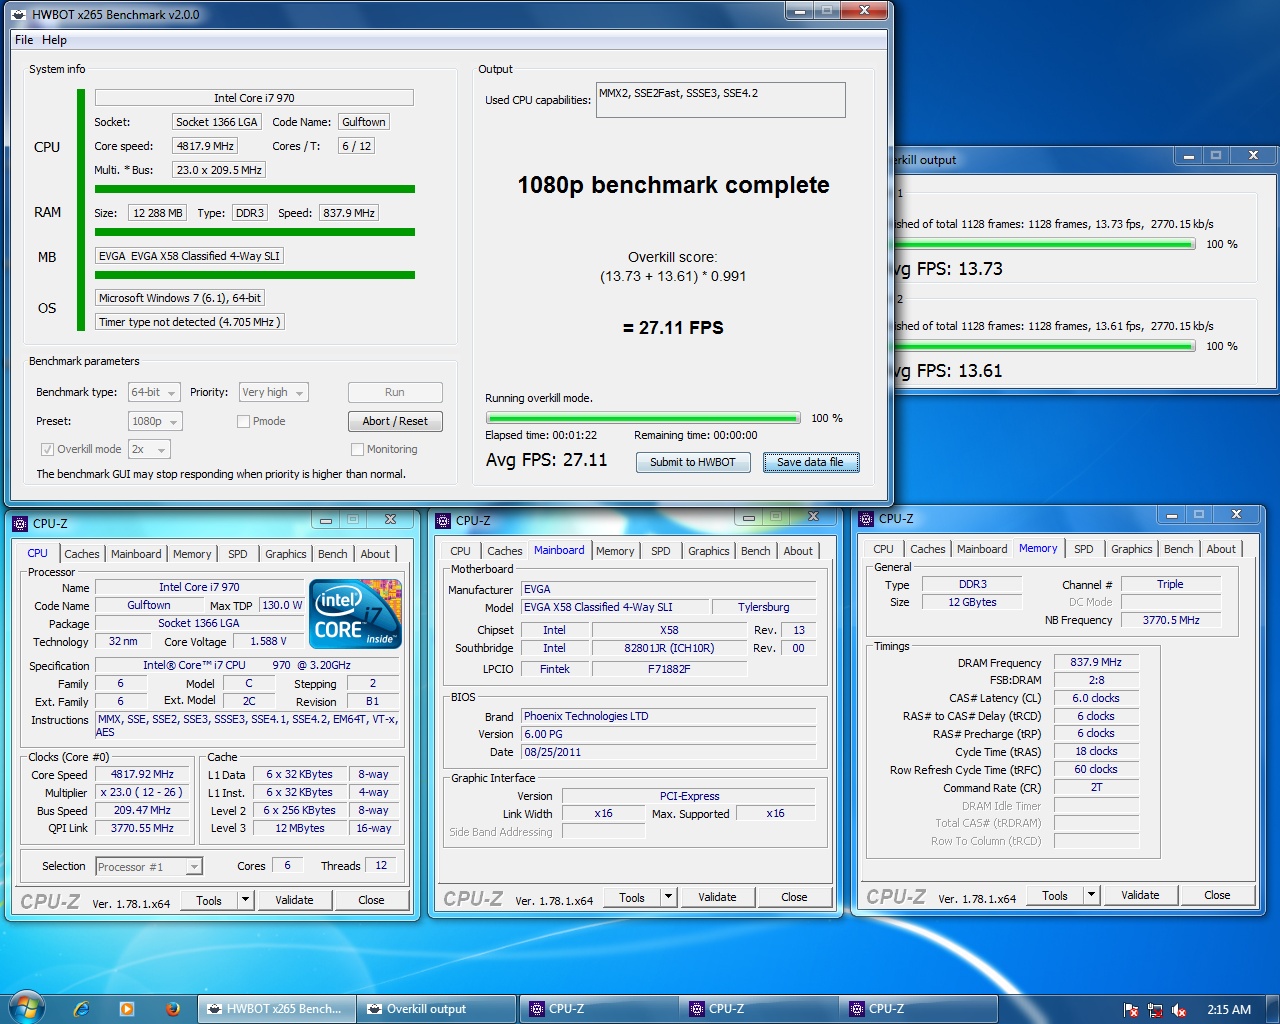This screenshot has height=1024, width=1280.
Task: Open the Benchmark type 64-bit dropdown
Action: [x=154, y=392]
